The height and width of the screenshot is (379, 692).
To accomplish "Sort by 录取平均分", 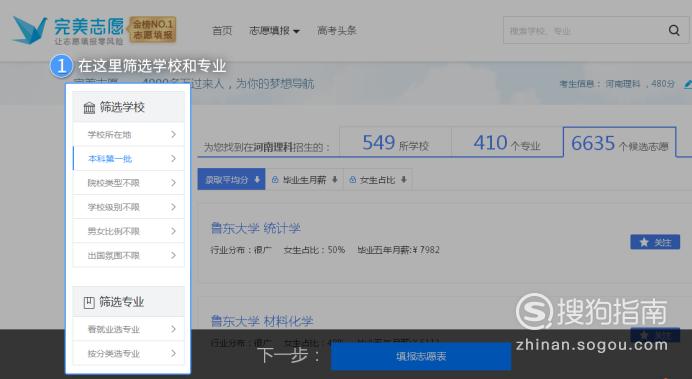I will point(231,180).
